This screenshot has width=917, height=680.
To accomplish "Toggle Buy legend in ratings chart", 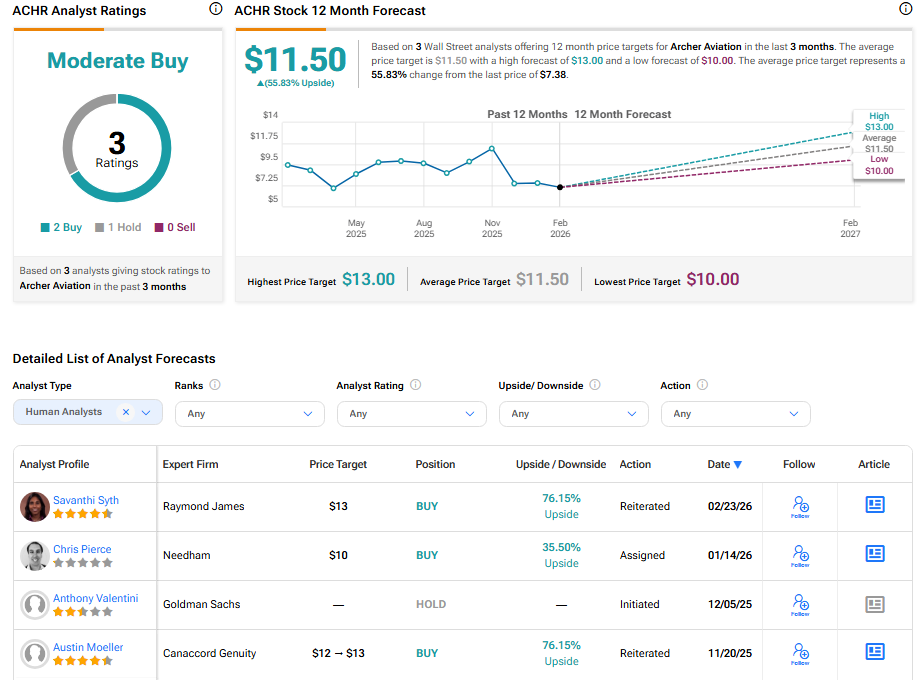I will coord(62,227).
